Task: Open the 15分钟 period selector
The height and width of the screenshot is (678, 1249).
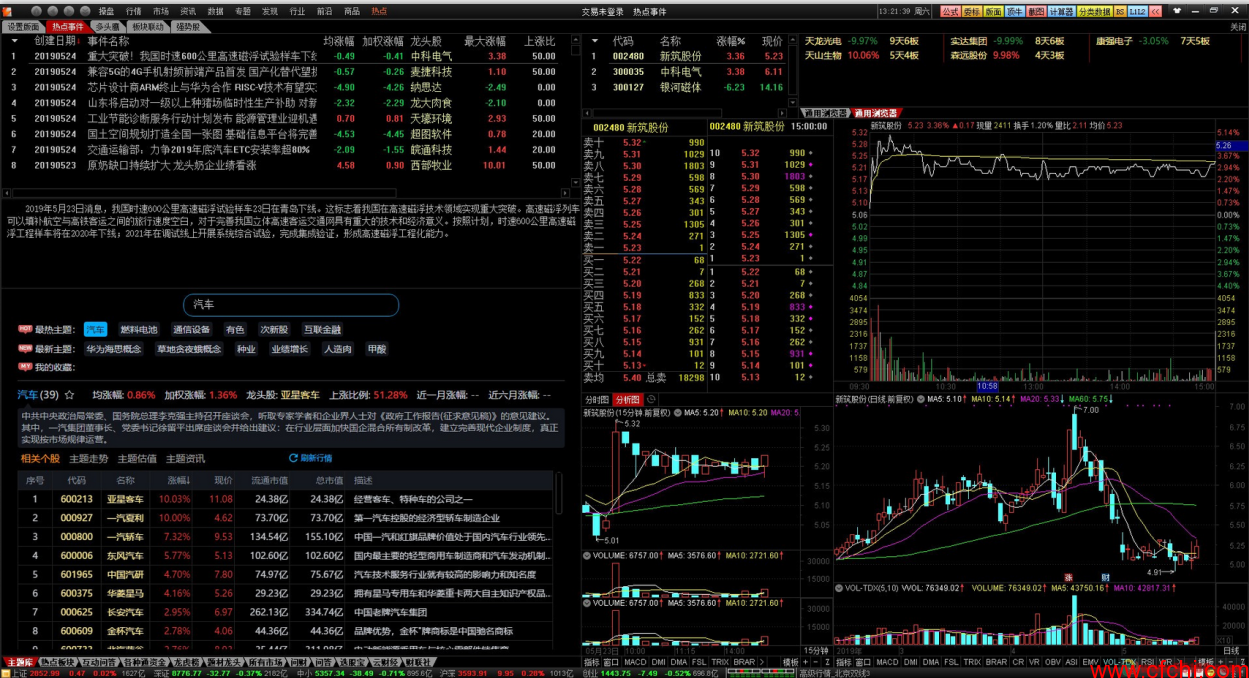Action: [816, 651]
